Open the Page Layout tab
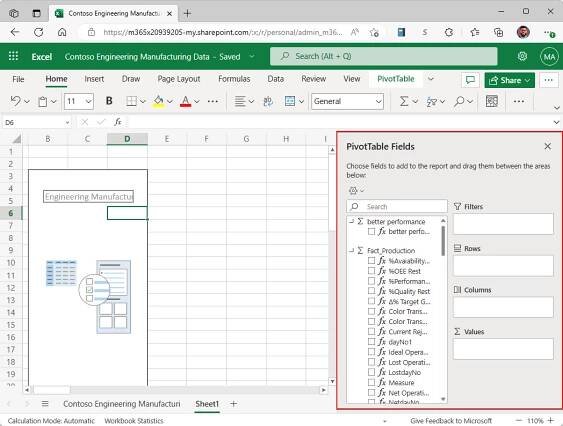 tap(179, 79)
